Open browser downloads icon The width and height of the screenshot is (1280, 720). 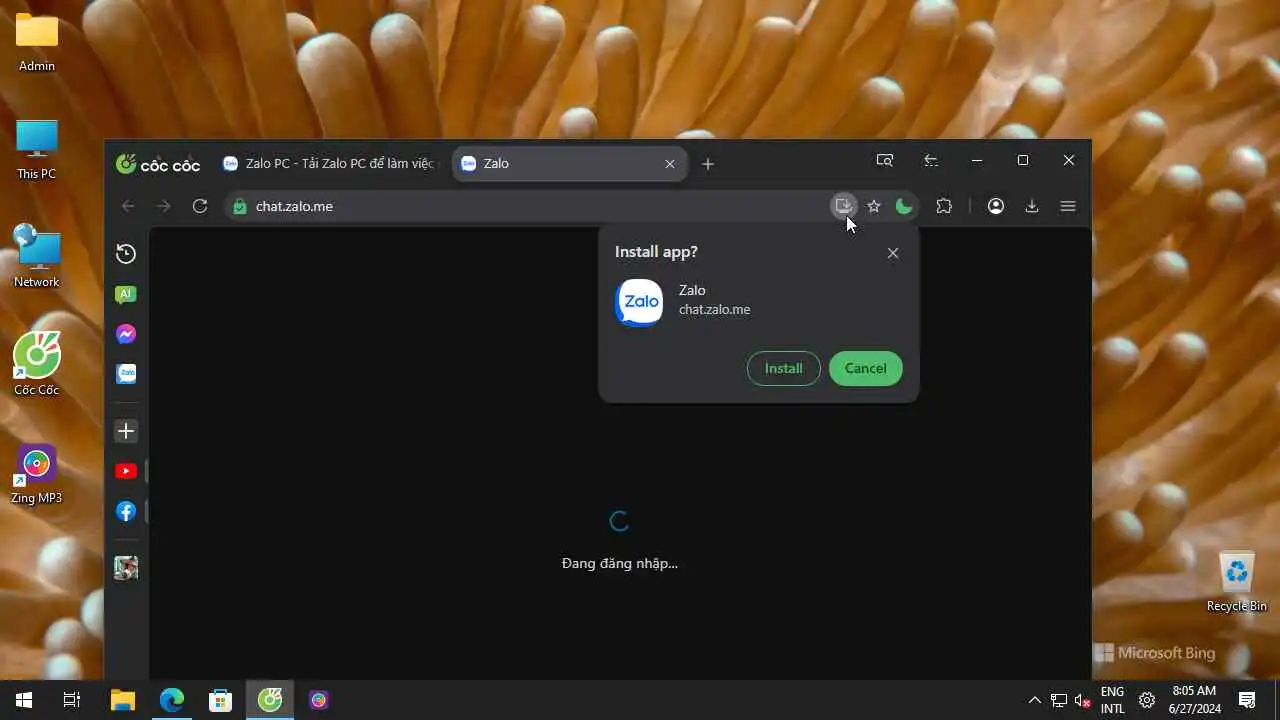click(x=1032, y=206)
